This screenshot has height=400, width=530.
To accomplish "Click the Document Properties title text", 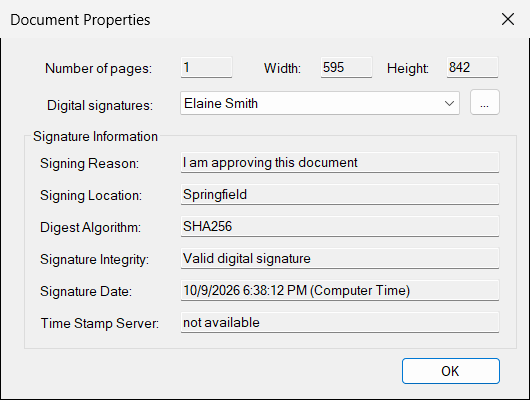I will 80,20.
